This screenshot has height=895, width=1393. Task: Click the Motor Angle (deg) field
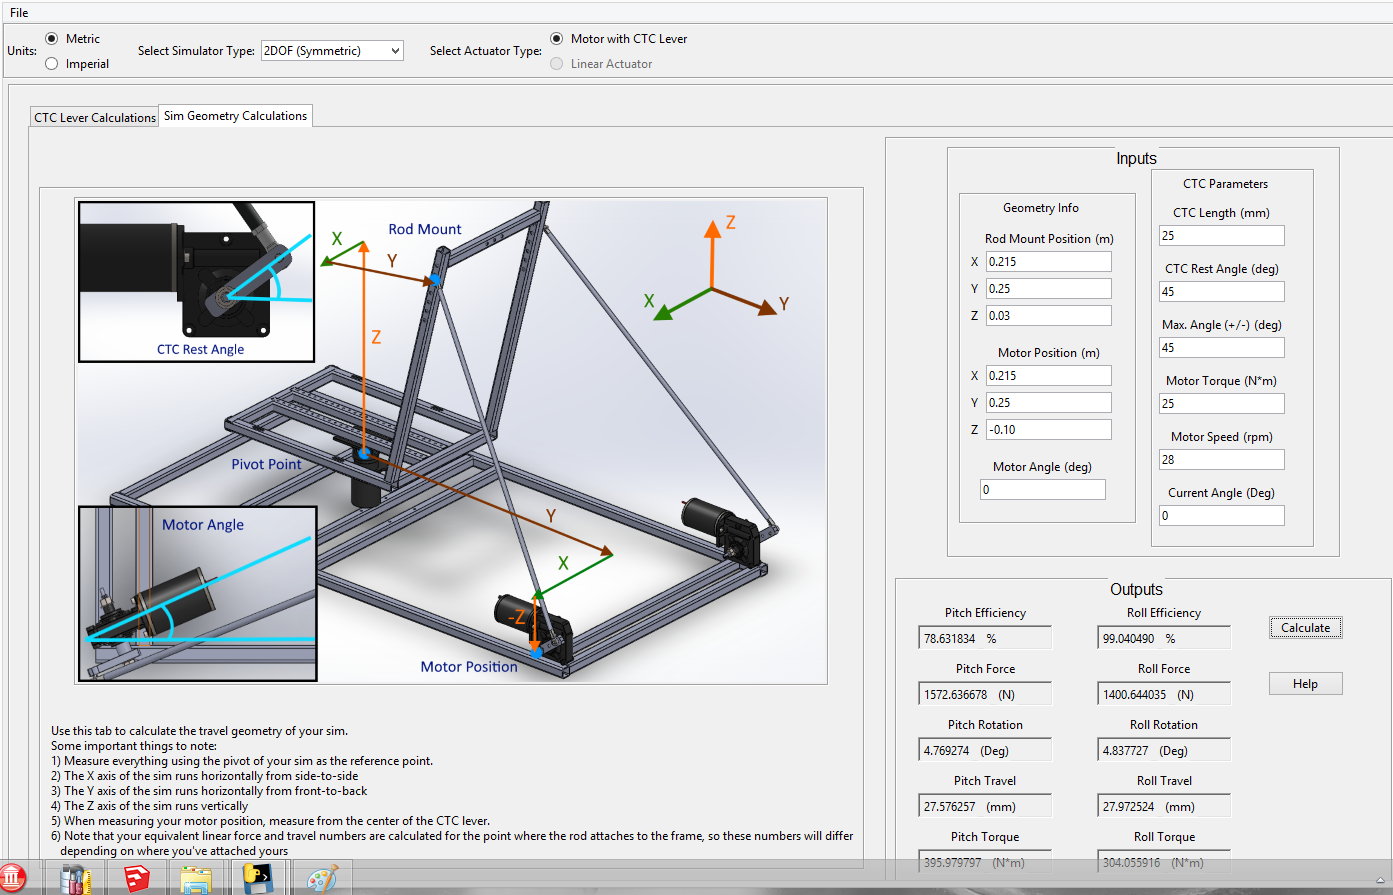(x=1043, y=490)
